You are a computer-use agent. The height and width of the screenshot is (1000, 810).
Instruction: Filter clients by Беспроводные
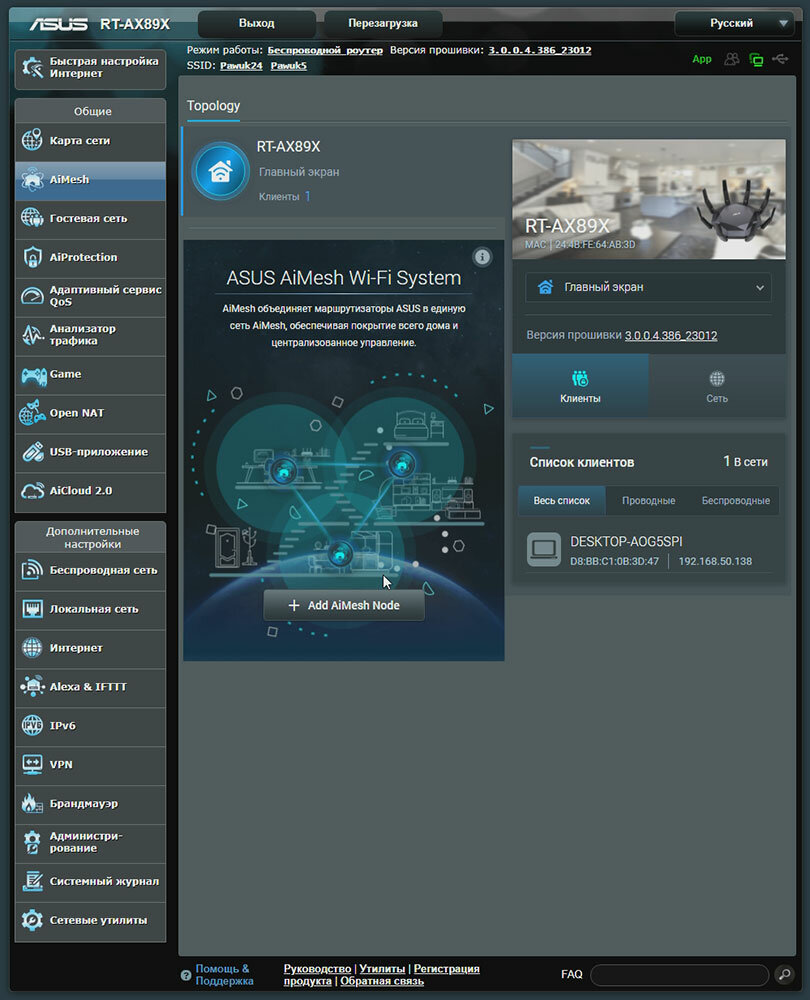[735, 501]
